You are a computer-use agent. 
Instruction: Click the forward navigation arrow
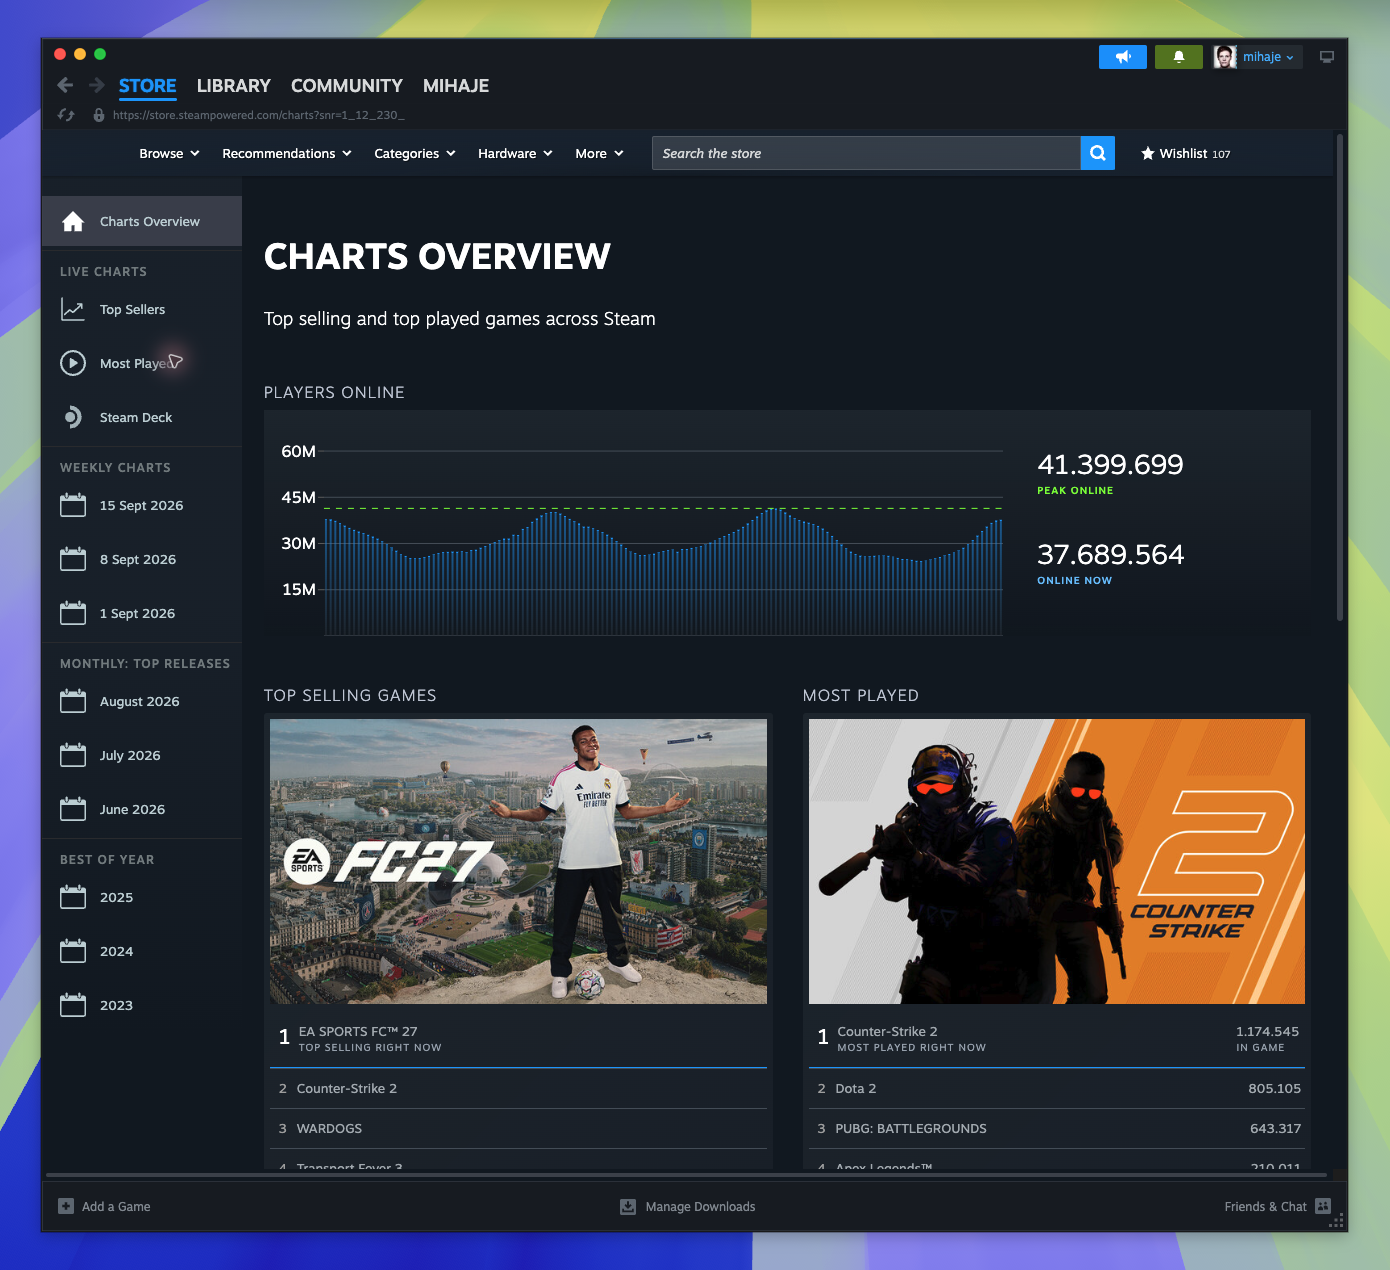tap(97, 85)
